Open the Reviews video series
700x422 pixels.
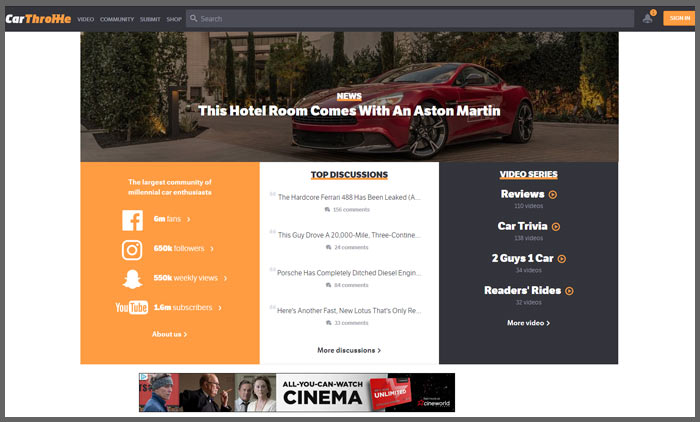tap(523, 194)
